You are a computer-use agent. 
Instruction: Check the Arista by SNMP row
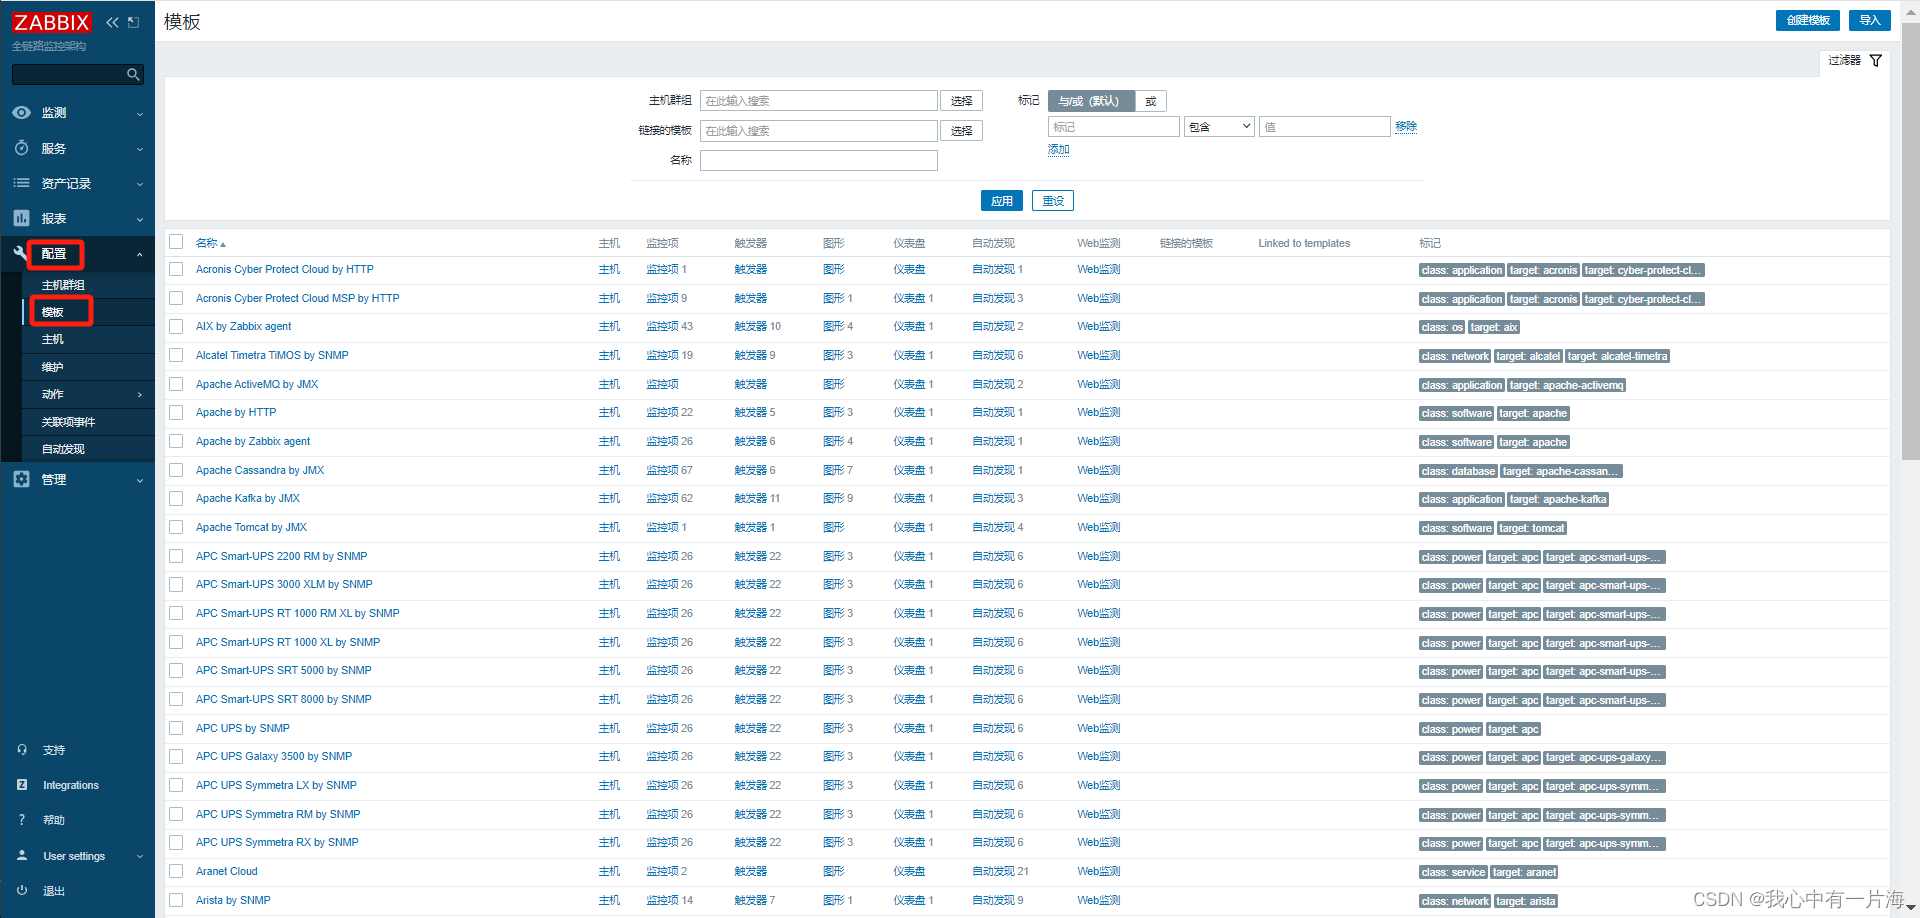coord(176,900)
